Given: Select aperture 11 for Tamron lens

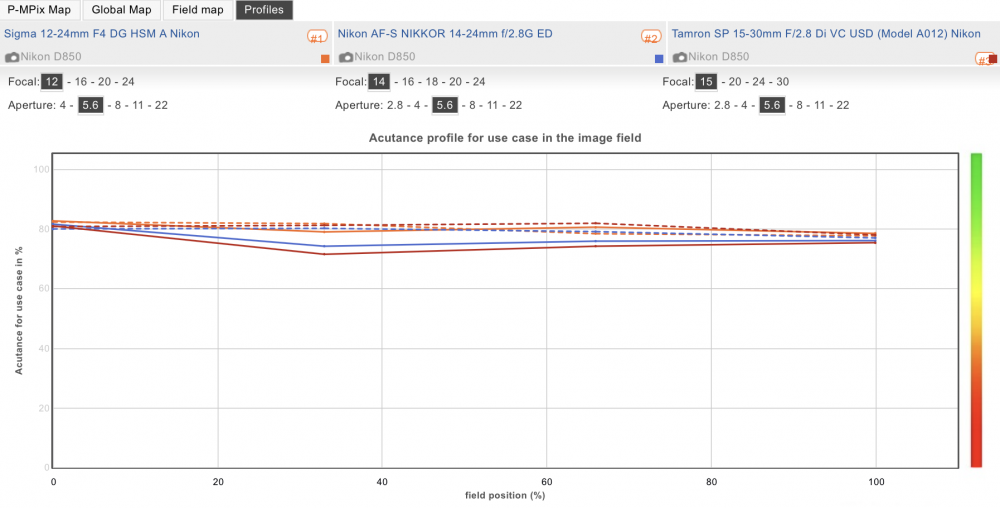Looking at the screenshot, I should tap(820, 105).
